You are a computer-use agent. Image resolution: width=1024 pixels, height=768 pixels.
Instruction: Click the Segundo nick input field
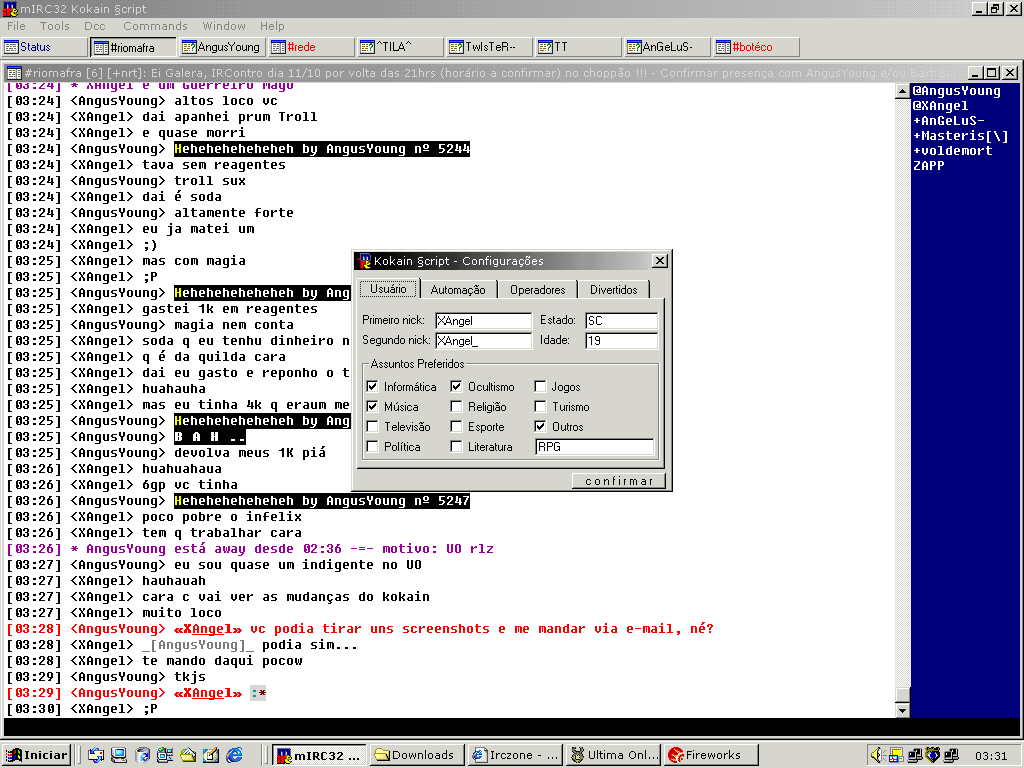click(x=483, y=341)
